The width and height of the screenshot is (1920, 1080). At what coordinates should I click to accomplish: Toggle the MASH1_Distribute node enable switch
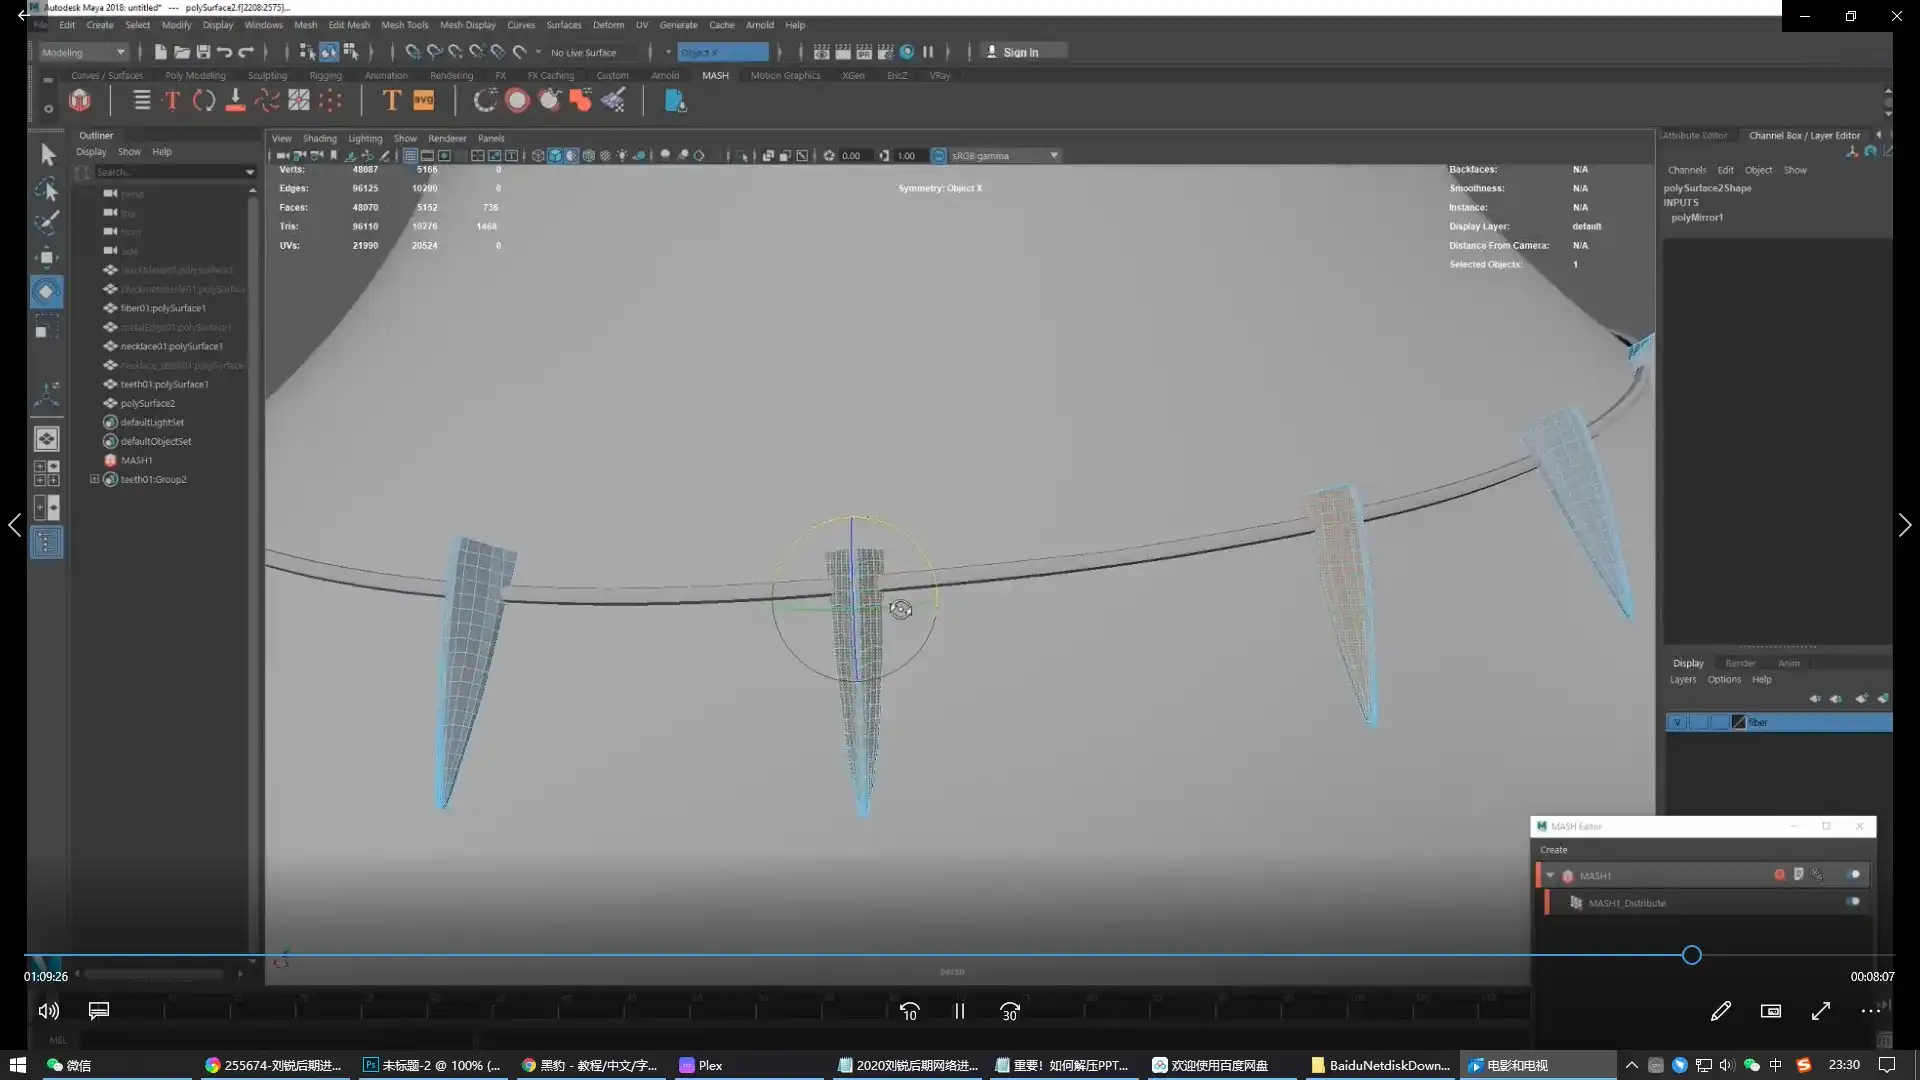pyautogui.click(x=1853, y=902)
